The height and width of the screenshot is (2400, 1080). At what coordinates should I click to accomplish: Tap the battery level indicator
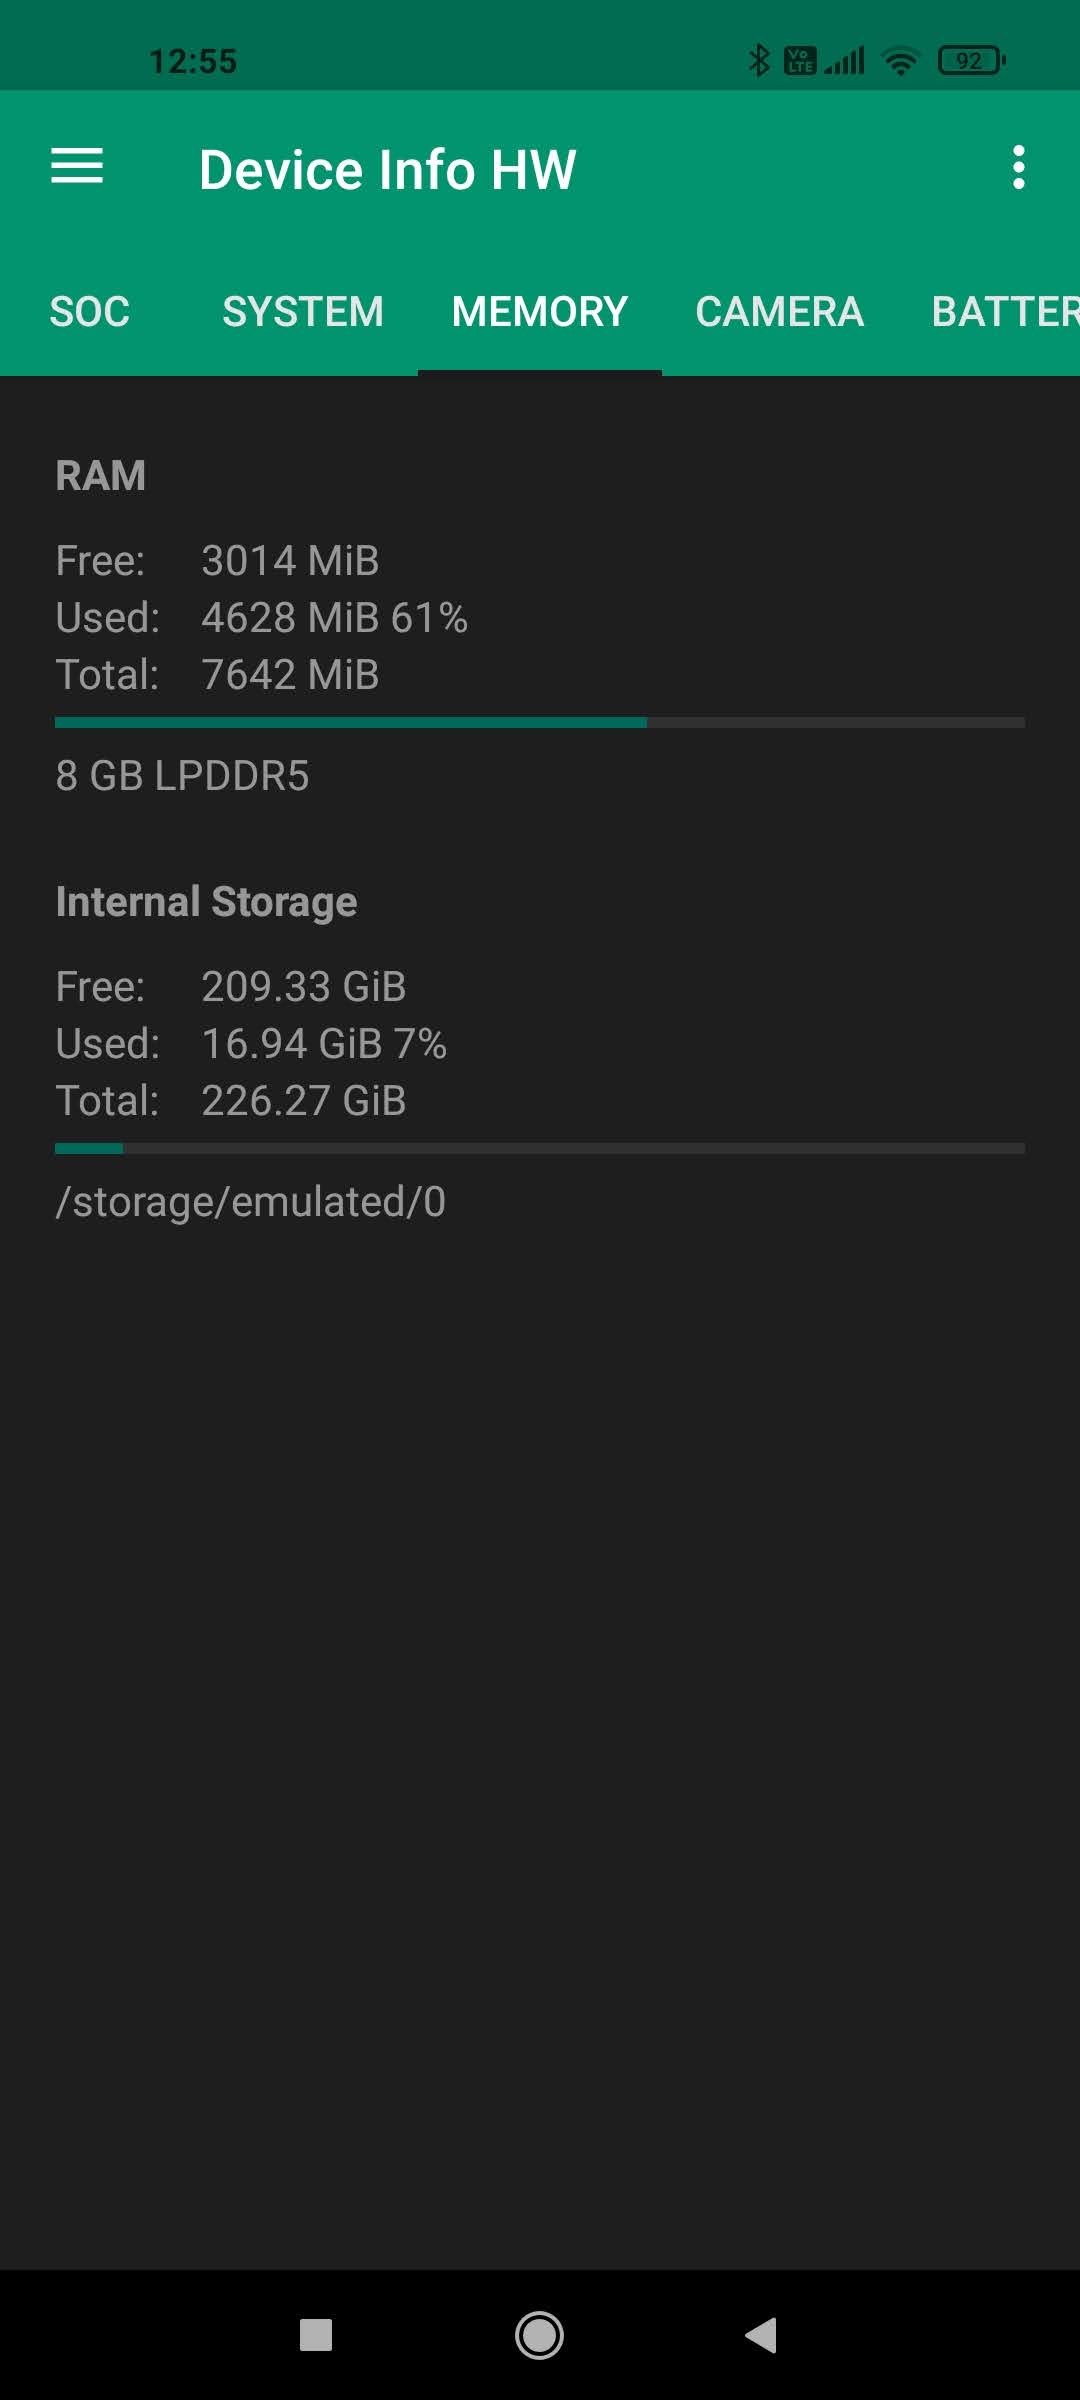pyautogui.click(x=970, y=61)
